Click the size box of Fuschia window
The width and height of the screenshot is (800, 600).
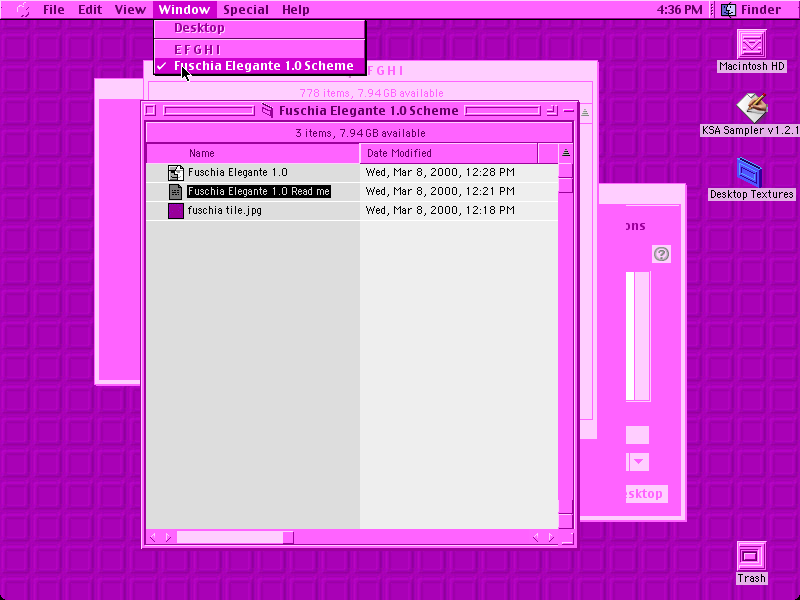tap(567, 538)
